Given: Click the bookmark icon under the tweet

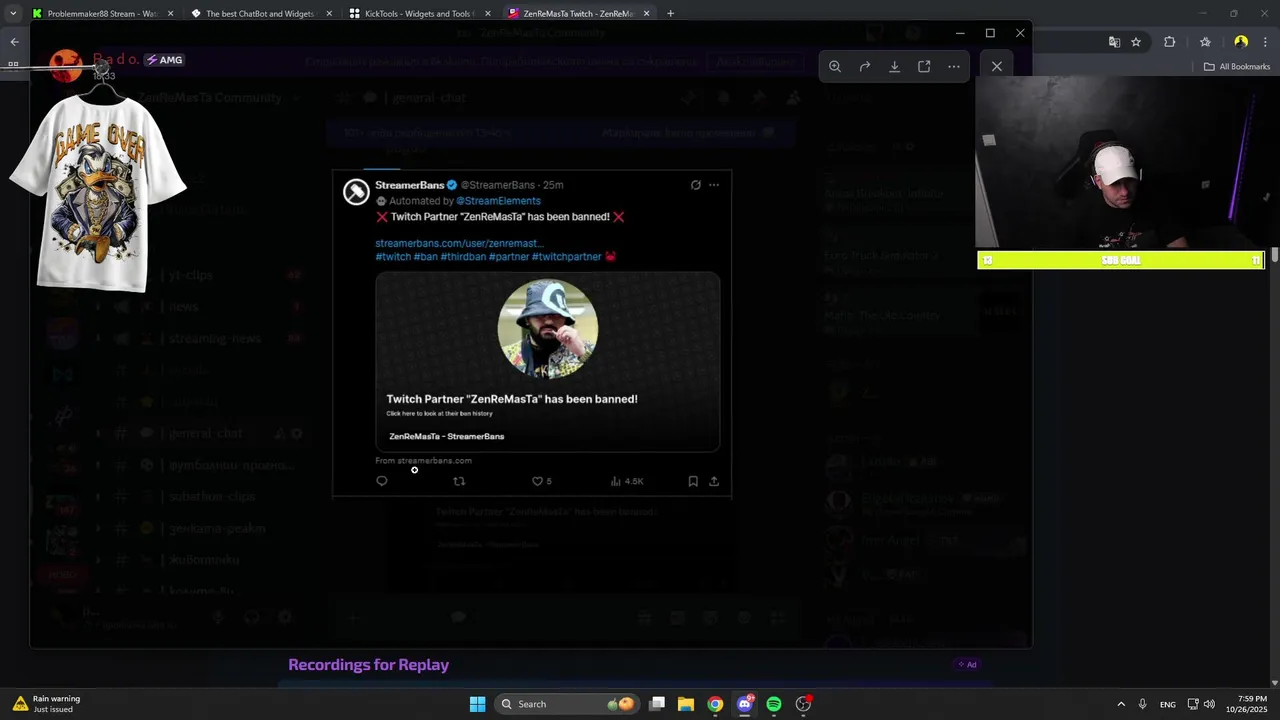Looking at the screenshot, I should [x=693, y=481].
